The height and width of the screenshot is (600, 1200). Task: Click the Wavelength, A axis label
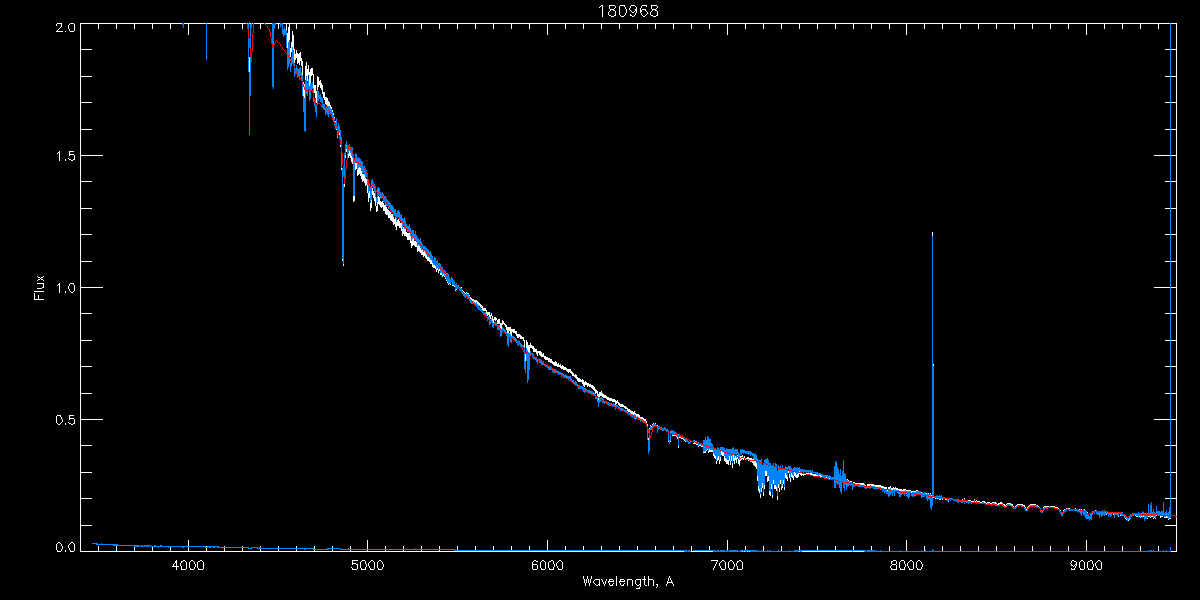click(x=628, y=581)
